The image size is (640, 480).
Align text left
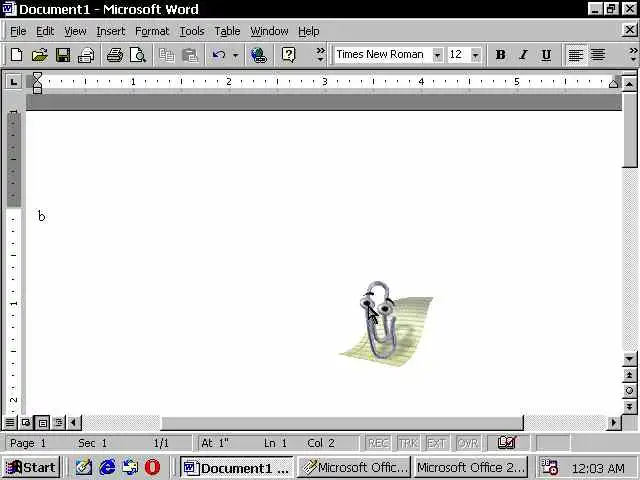tap(576, 55)
